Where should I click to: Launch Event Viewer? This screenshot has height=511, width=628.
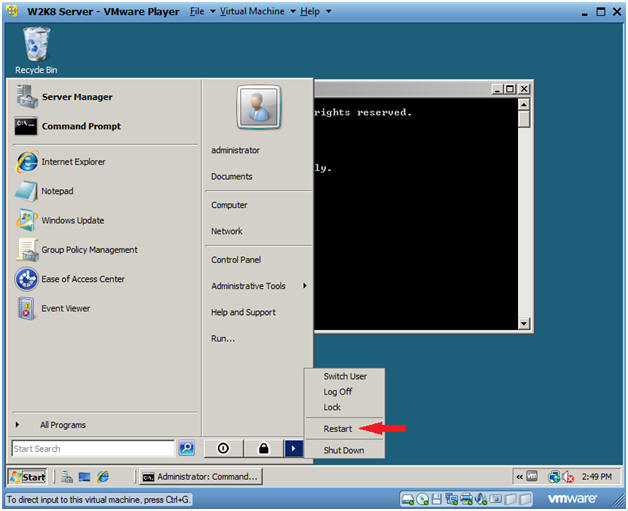(x=53, y=308)
